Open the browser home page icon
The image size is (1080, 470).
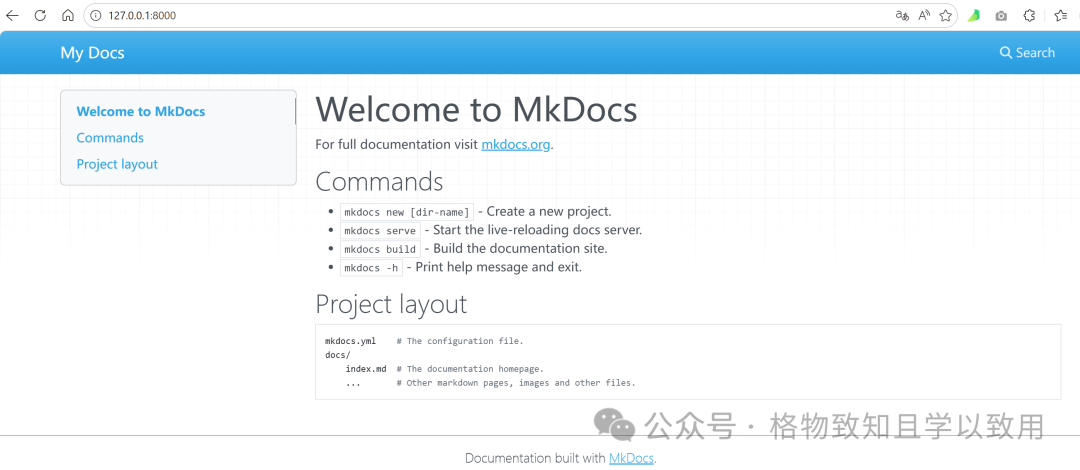pyautogui.click(x=68, y=15)
